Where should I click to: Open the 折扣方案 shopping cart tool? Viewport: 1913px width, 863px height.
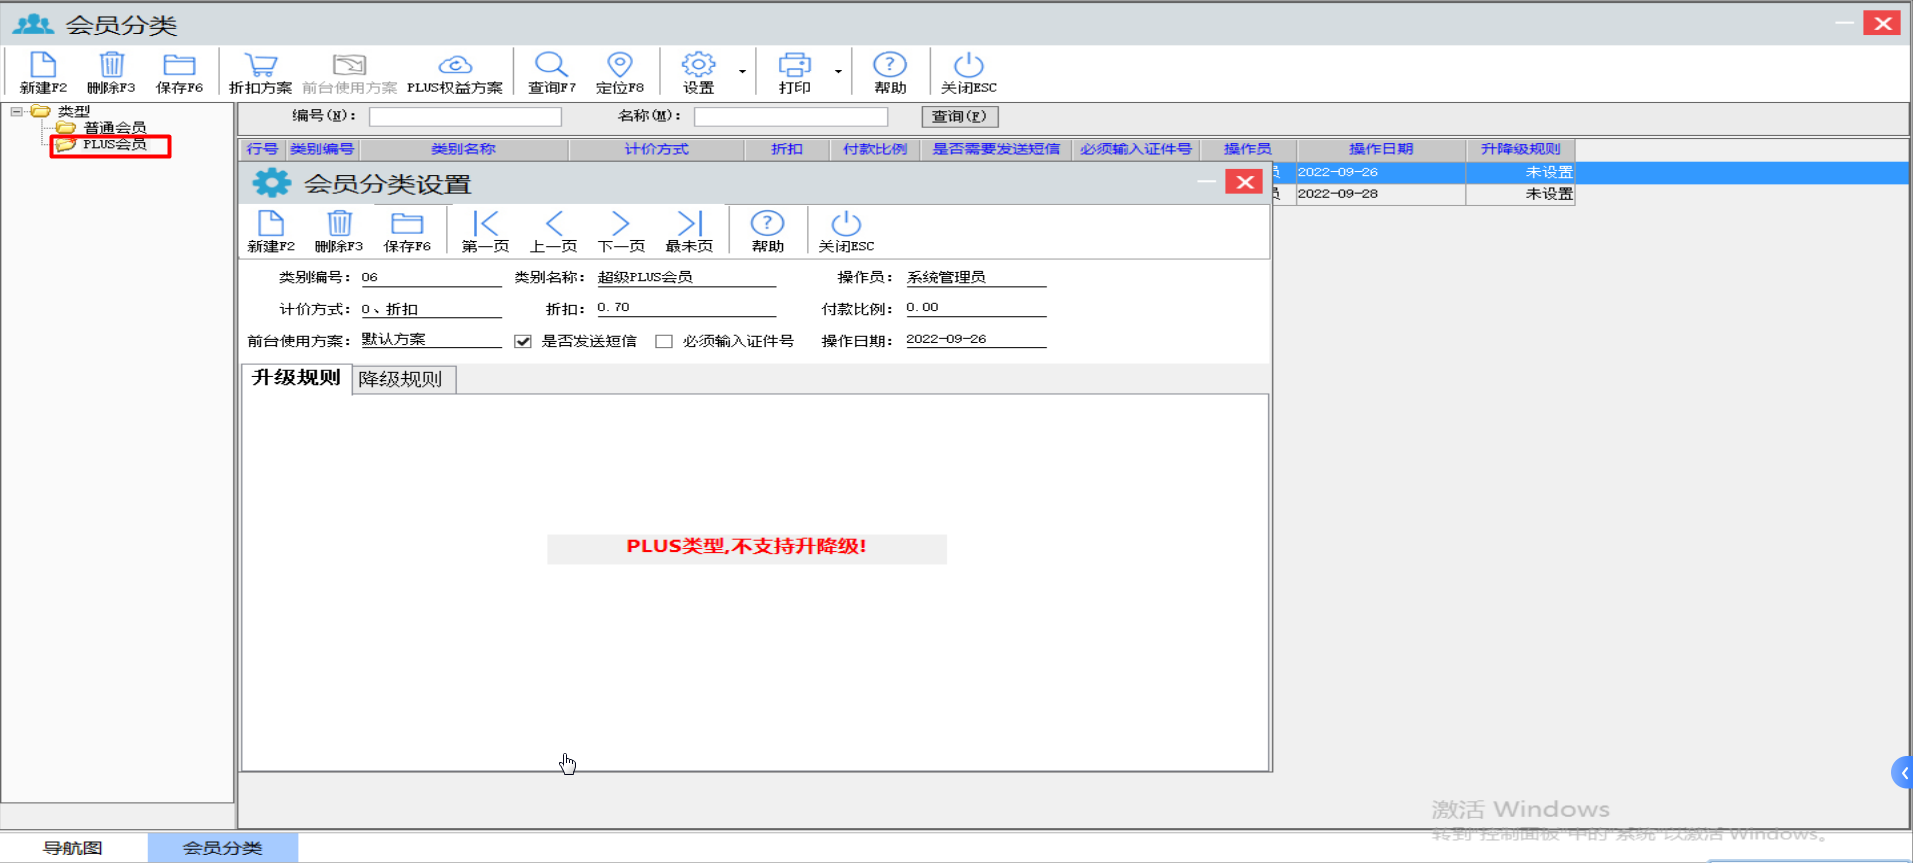tap(260, 66)
